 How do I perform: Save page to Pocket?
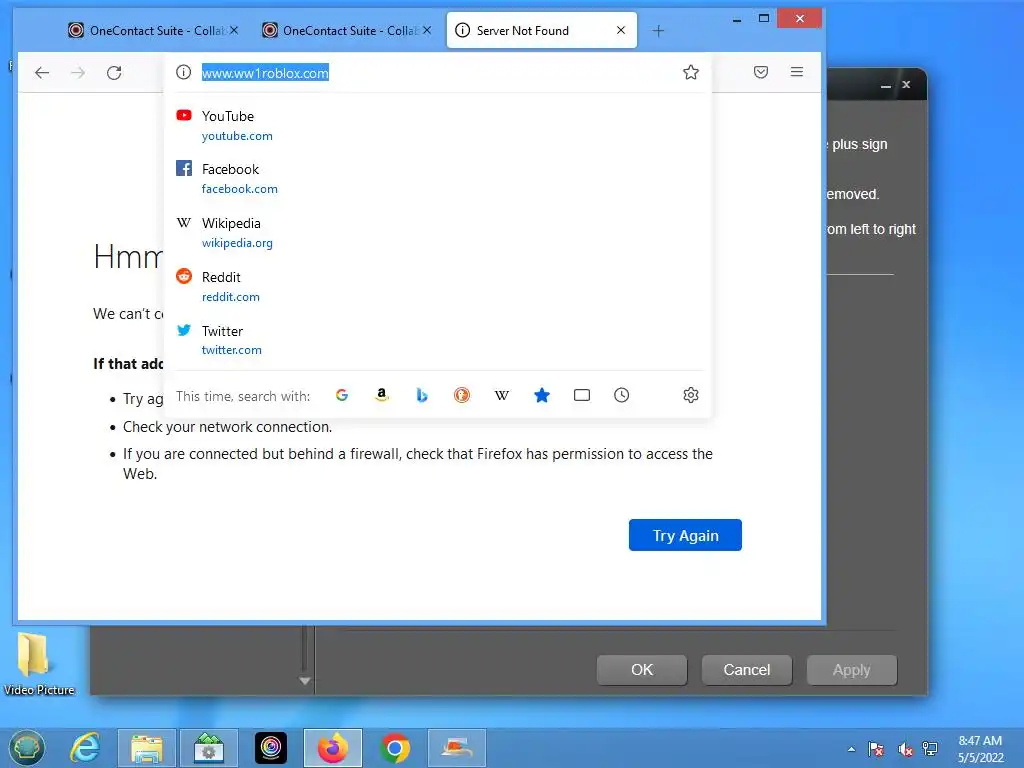pyautogui.click(x=761, y=72)
